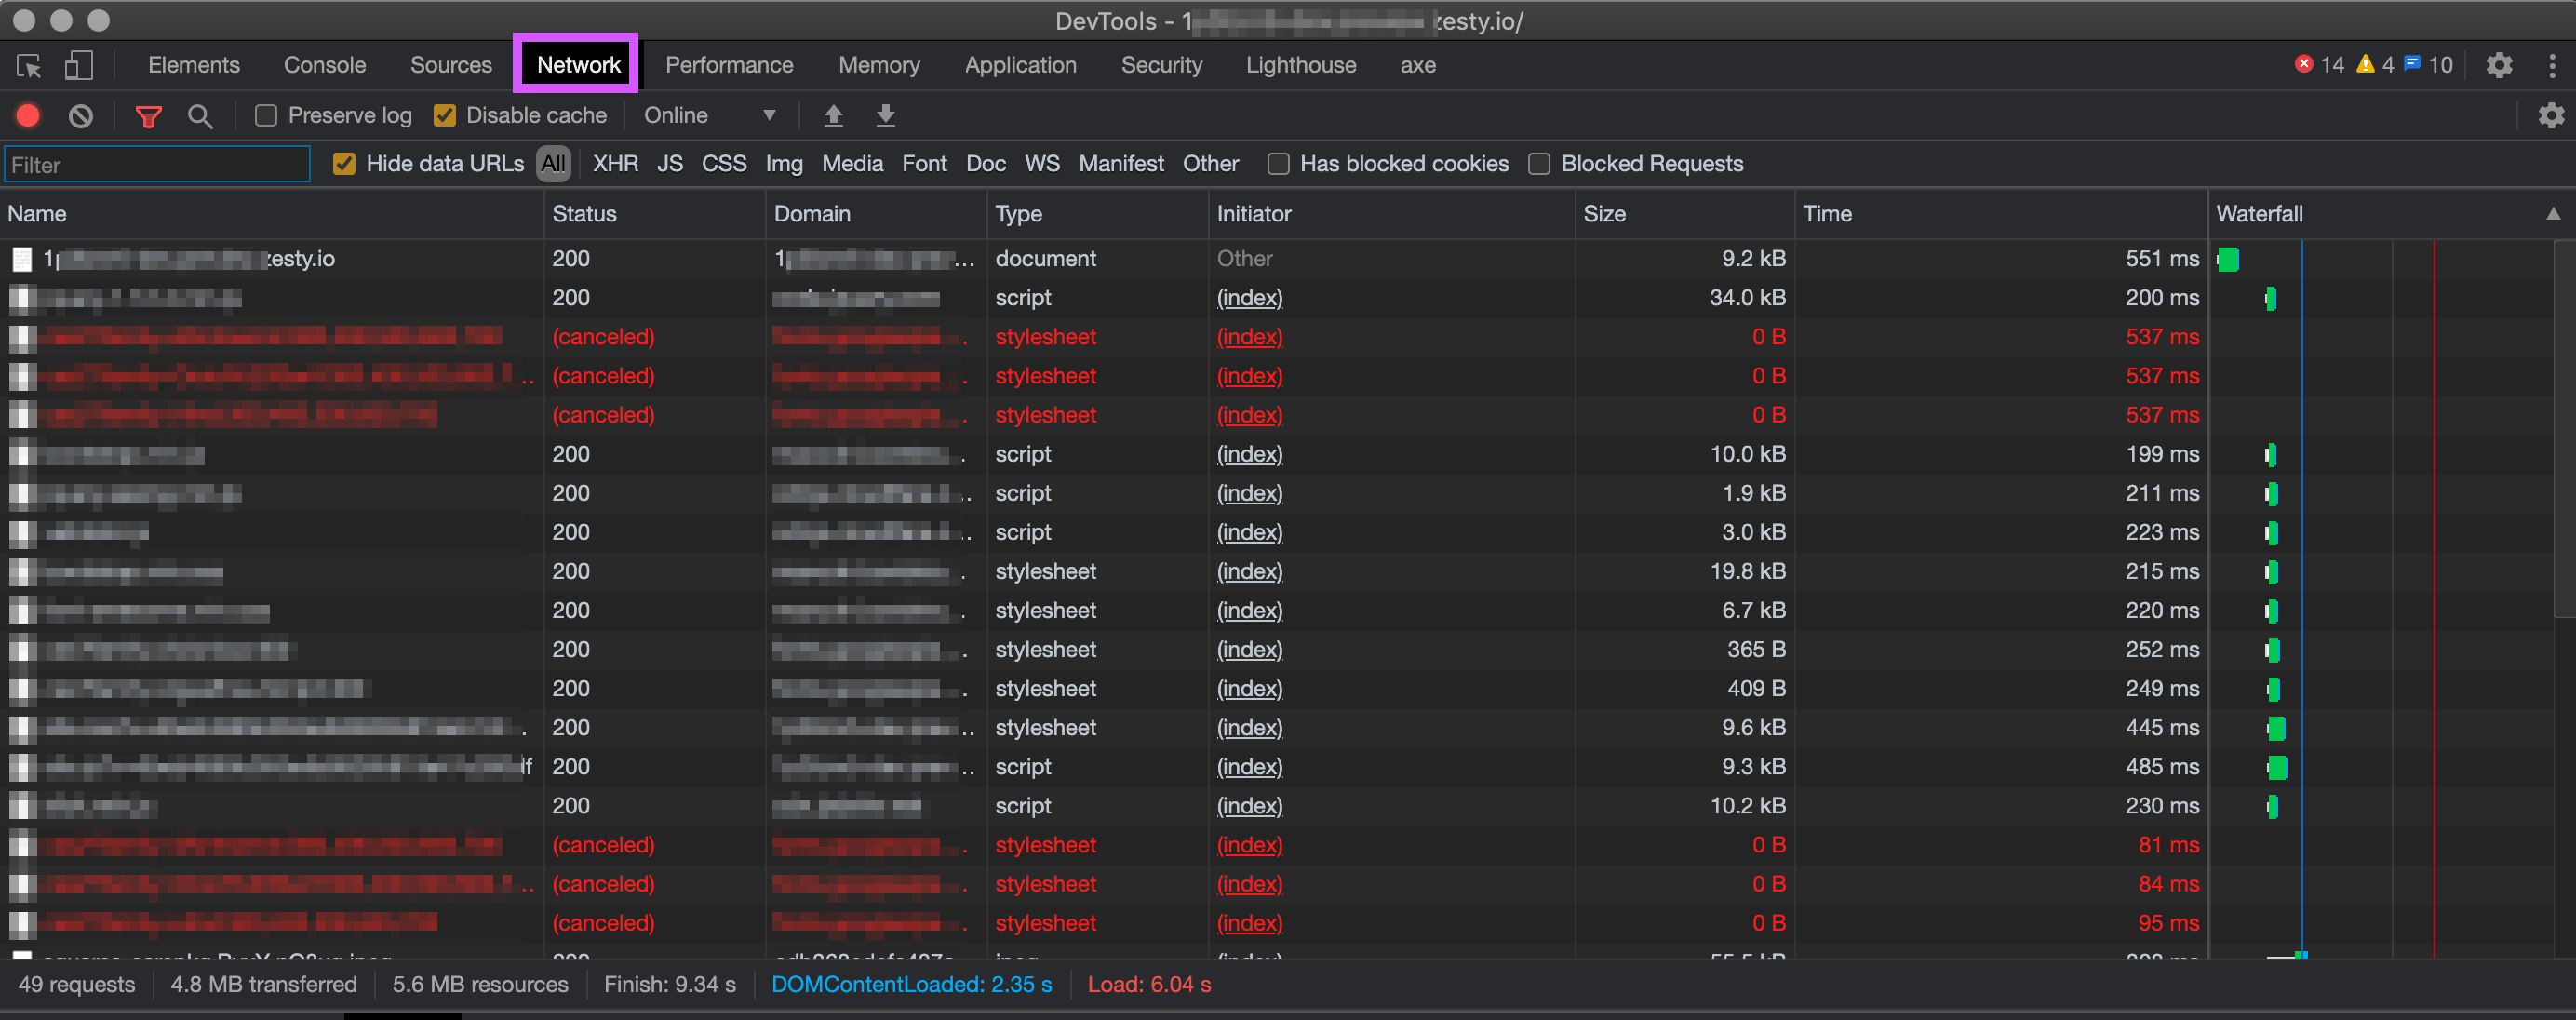This screenshot has width=2576, height=1020.
Task: Toggle the red filter funnel icon
Action: [x=148, y=117]
